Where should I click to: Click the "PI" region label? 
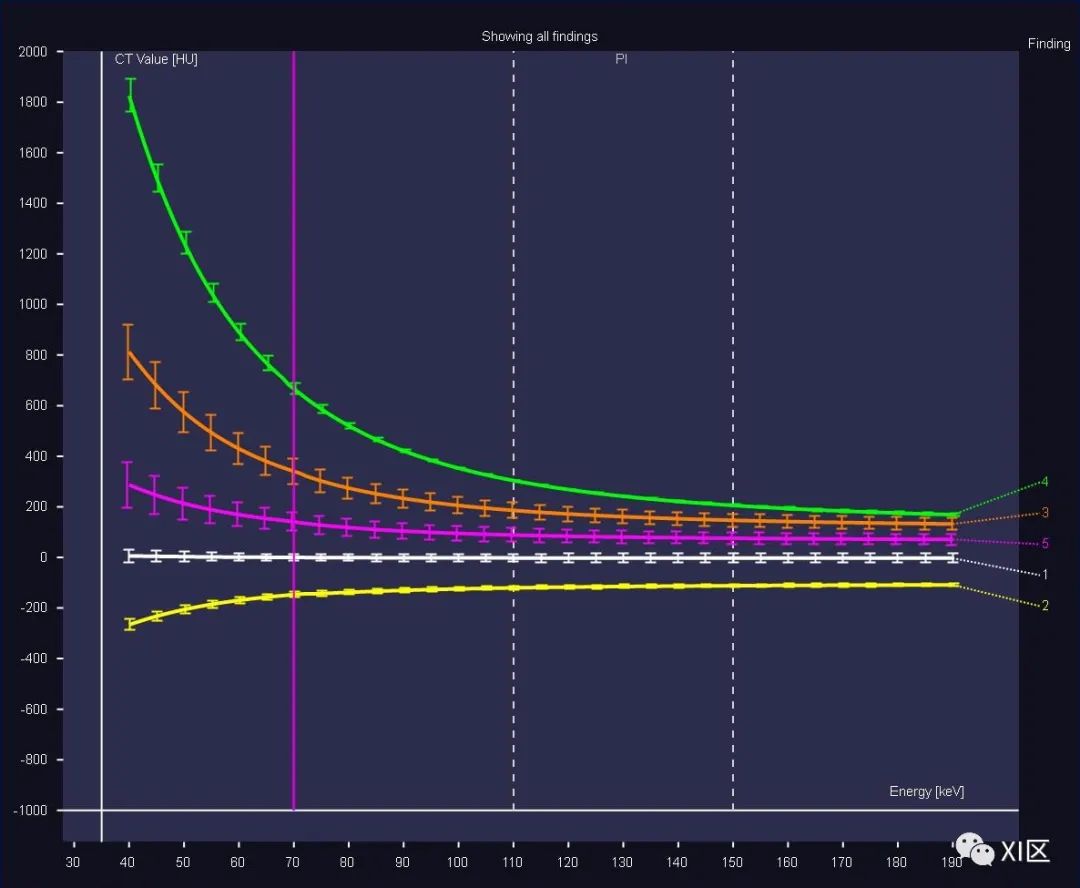[621, 60]
